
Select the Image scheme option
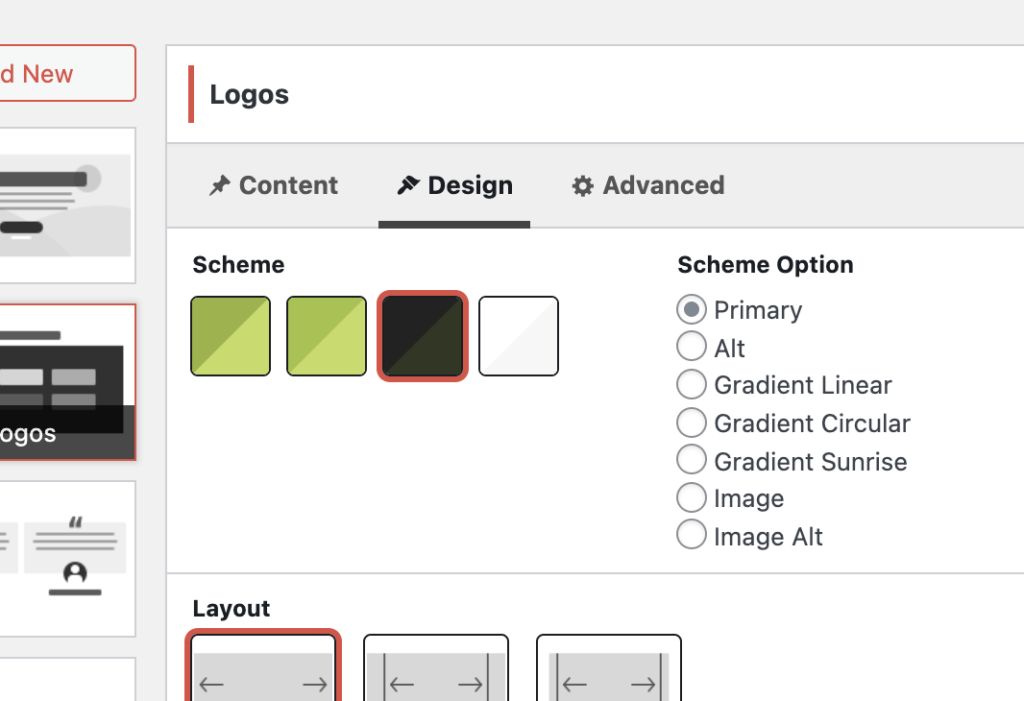tap(691, 498)
